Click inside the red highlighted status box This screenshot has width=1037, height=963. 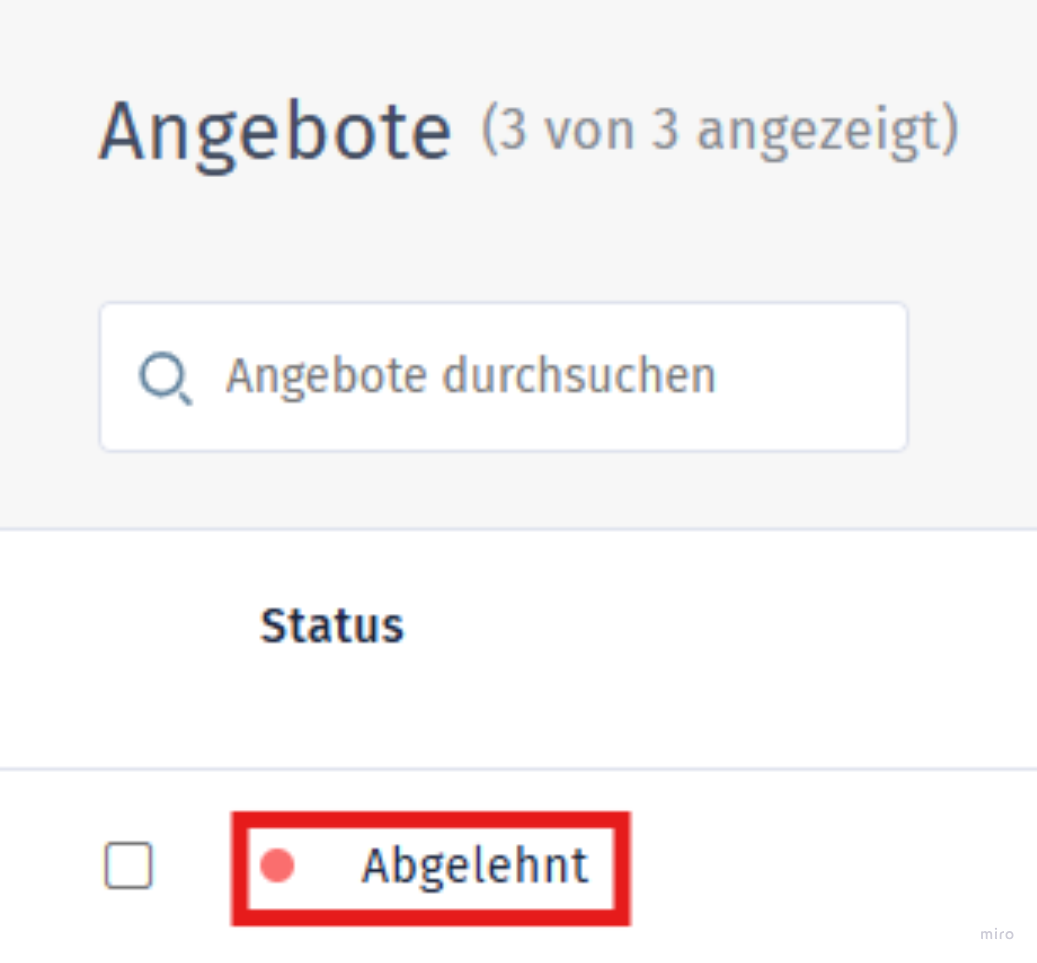tap(431, 868)
